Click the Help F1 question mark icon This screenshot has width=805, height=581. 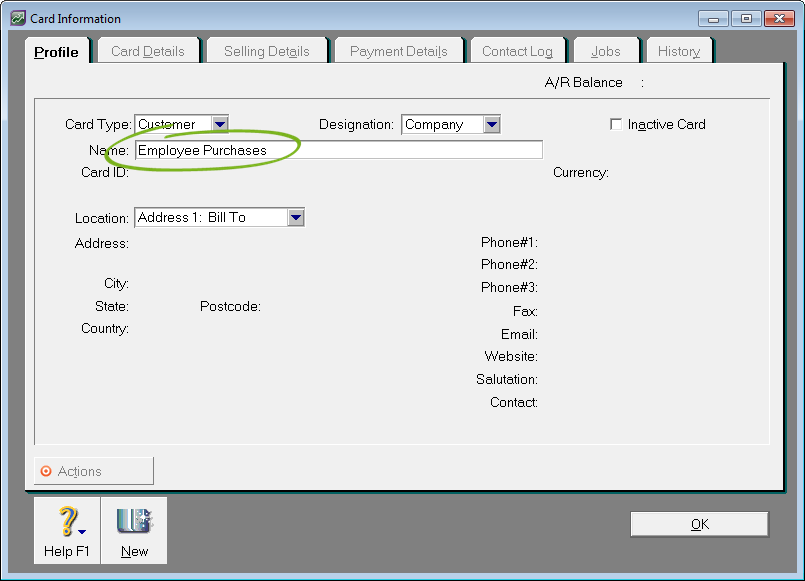[67, 522]
